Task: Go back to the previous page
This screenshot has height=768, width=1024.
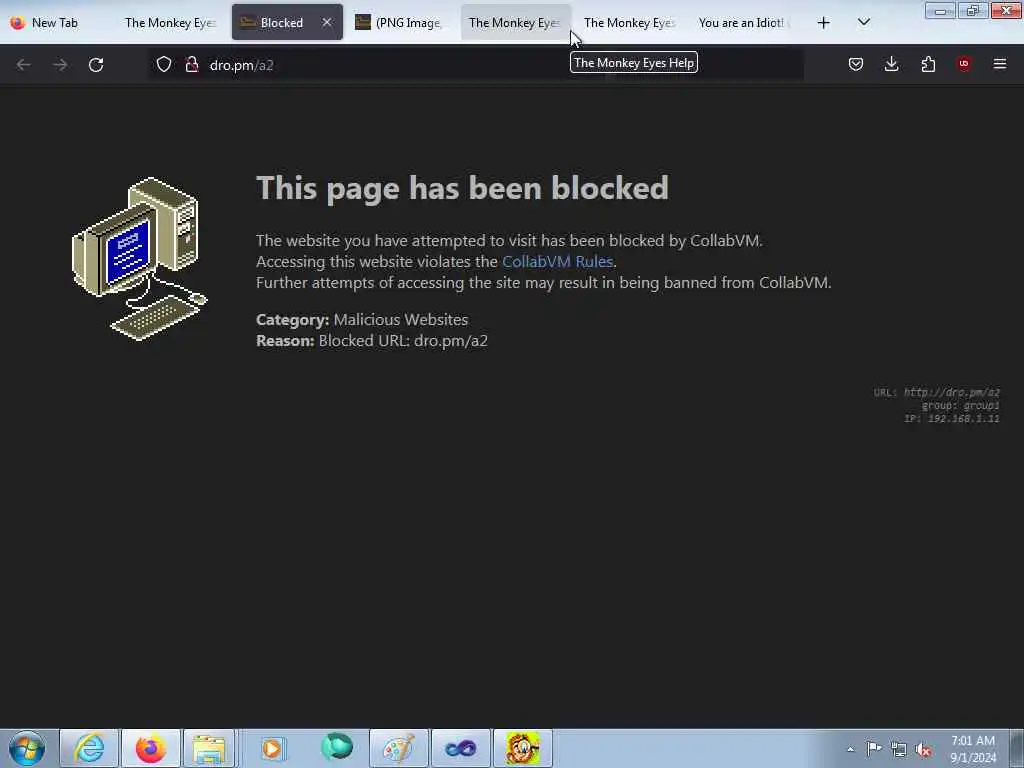Action: point(24,65)
